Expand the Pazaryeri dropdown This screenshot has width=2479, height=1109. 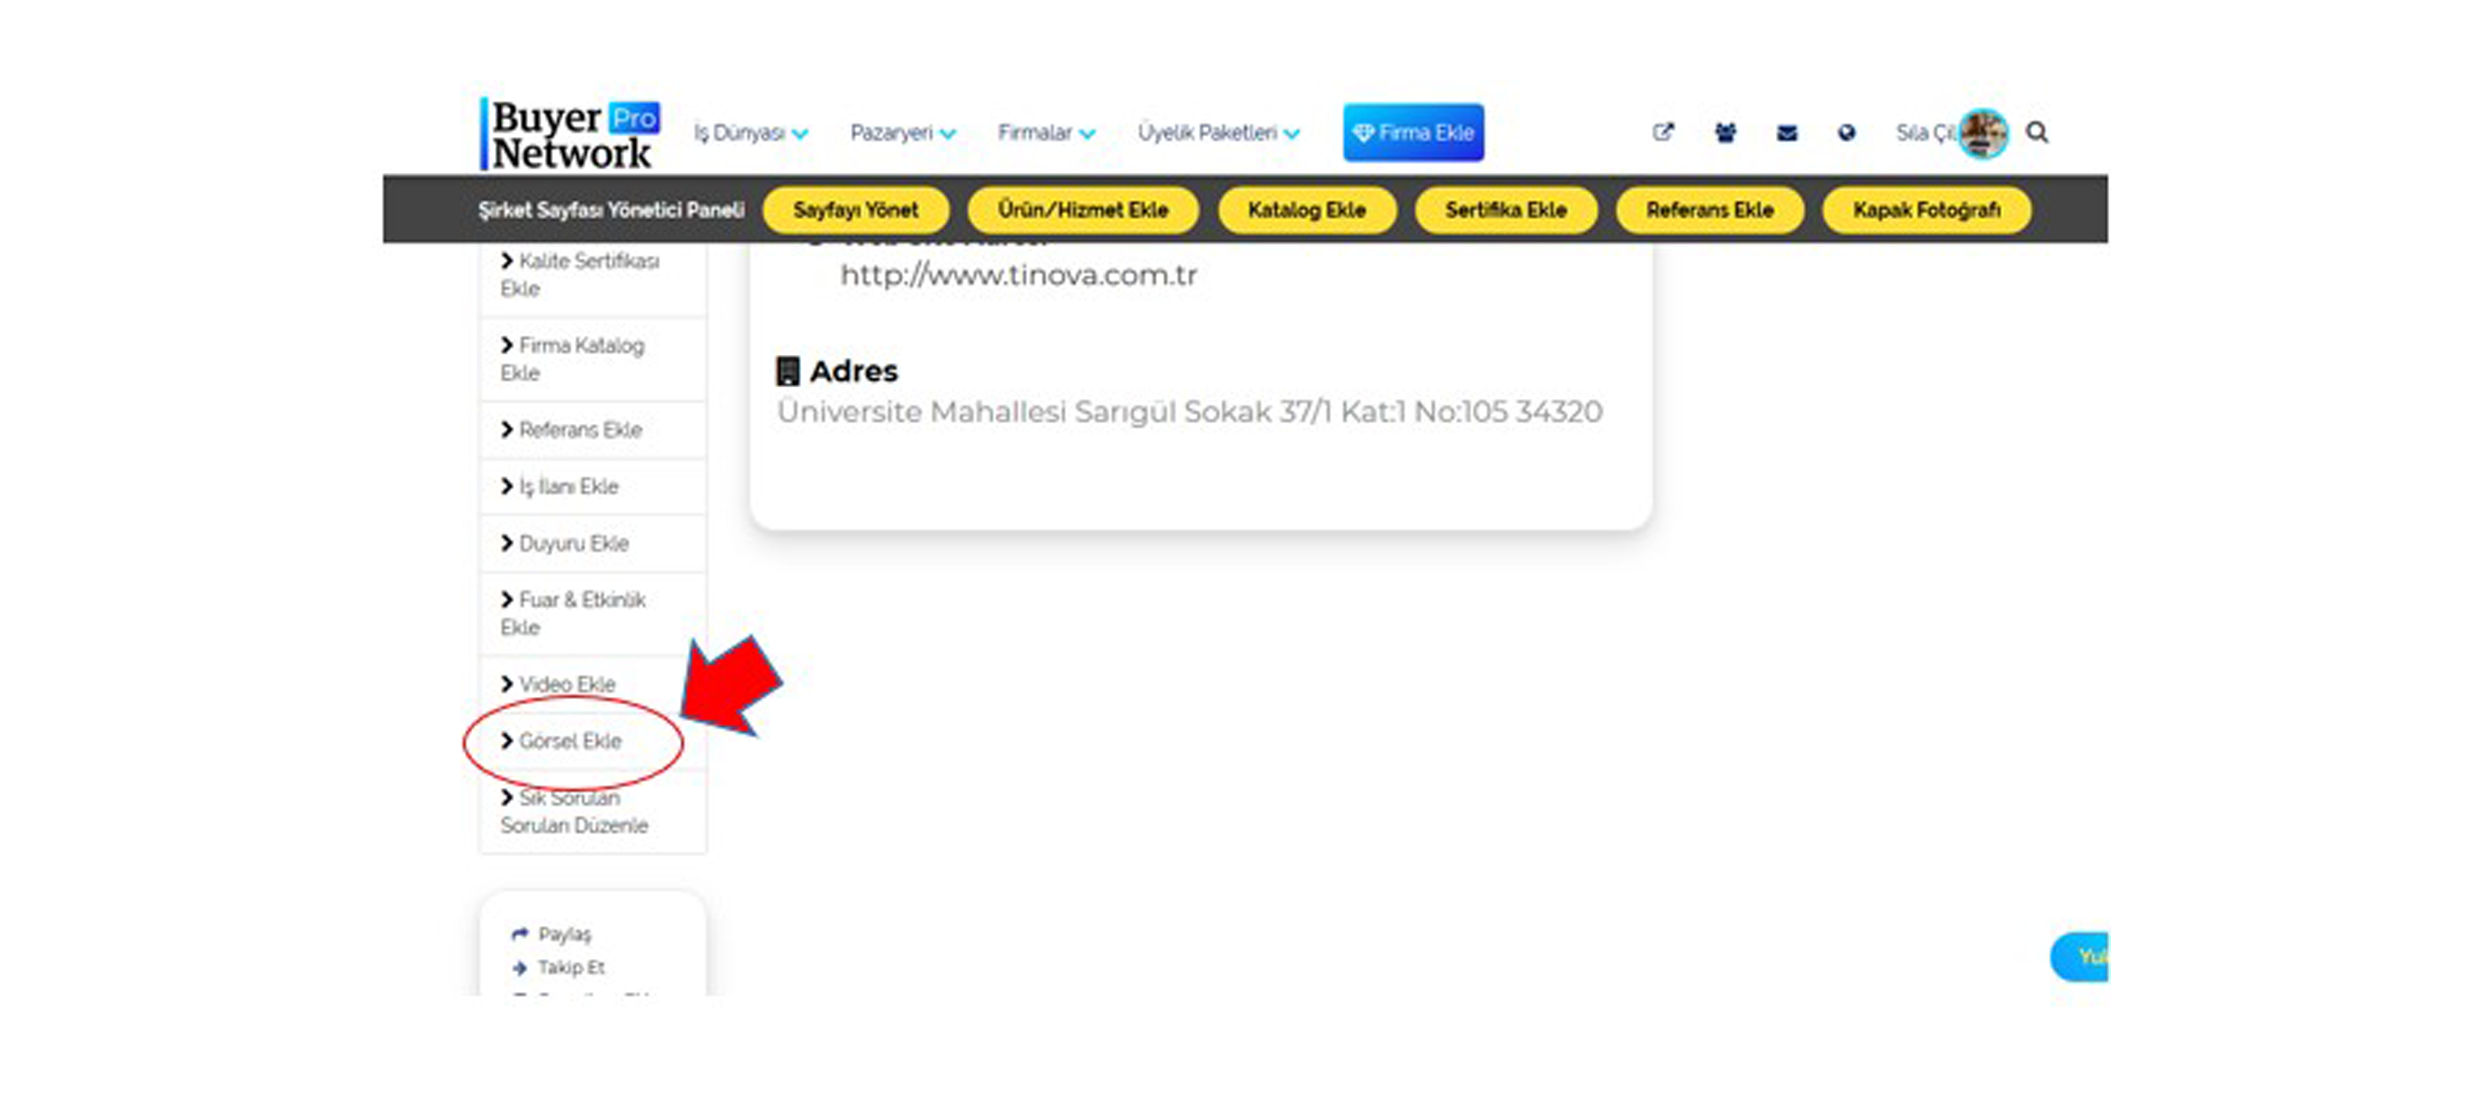[902, 133]
